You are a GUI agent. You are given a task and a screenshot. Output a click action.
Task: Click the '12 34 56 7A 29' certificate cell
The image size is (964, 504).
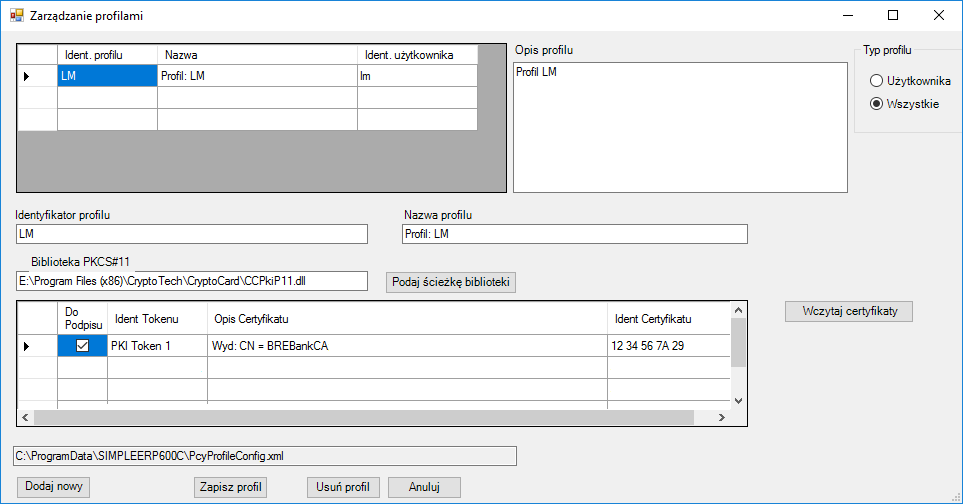pos(669,346)
